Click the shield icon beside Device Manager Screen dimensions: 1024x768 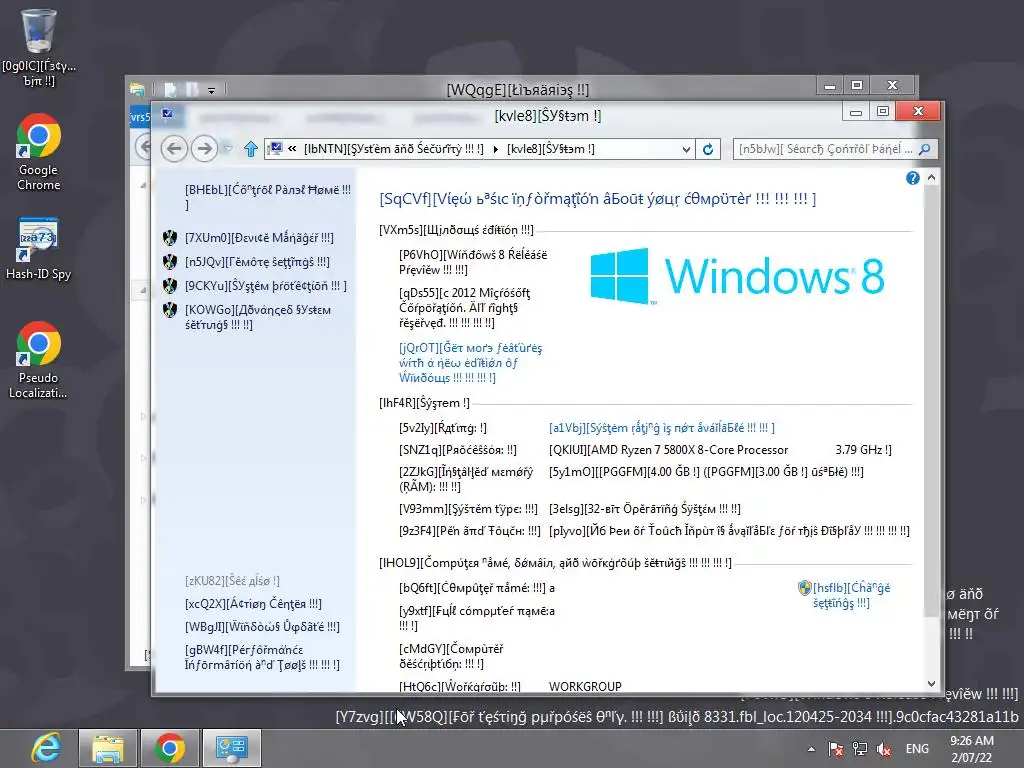coord(170,238)
